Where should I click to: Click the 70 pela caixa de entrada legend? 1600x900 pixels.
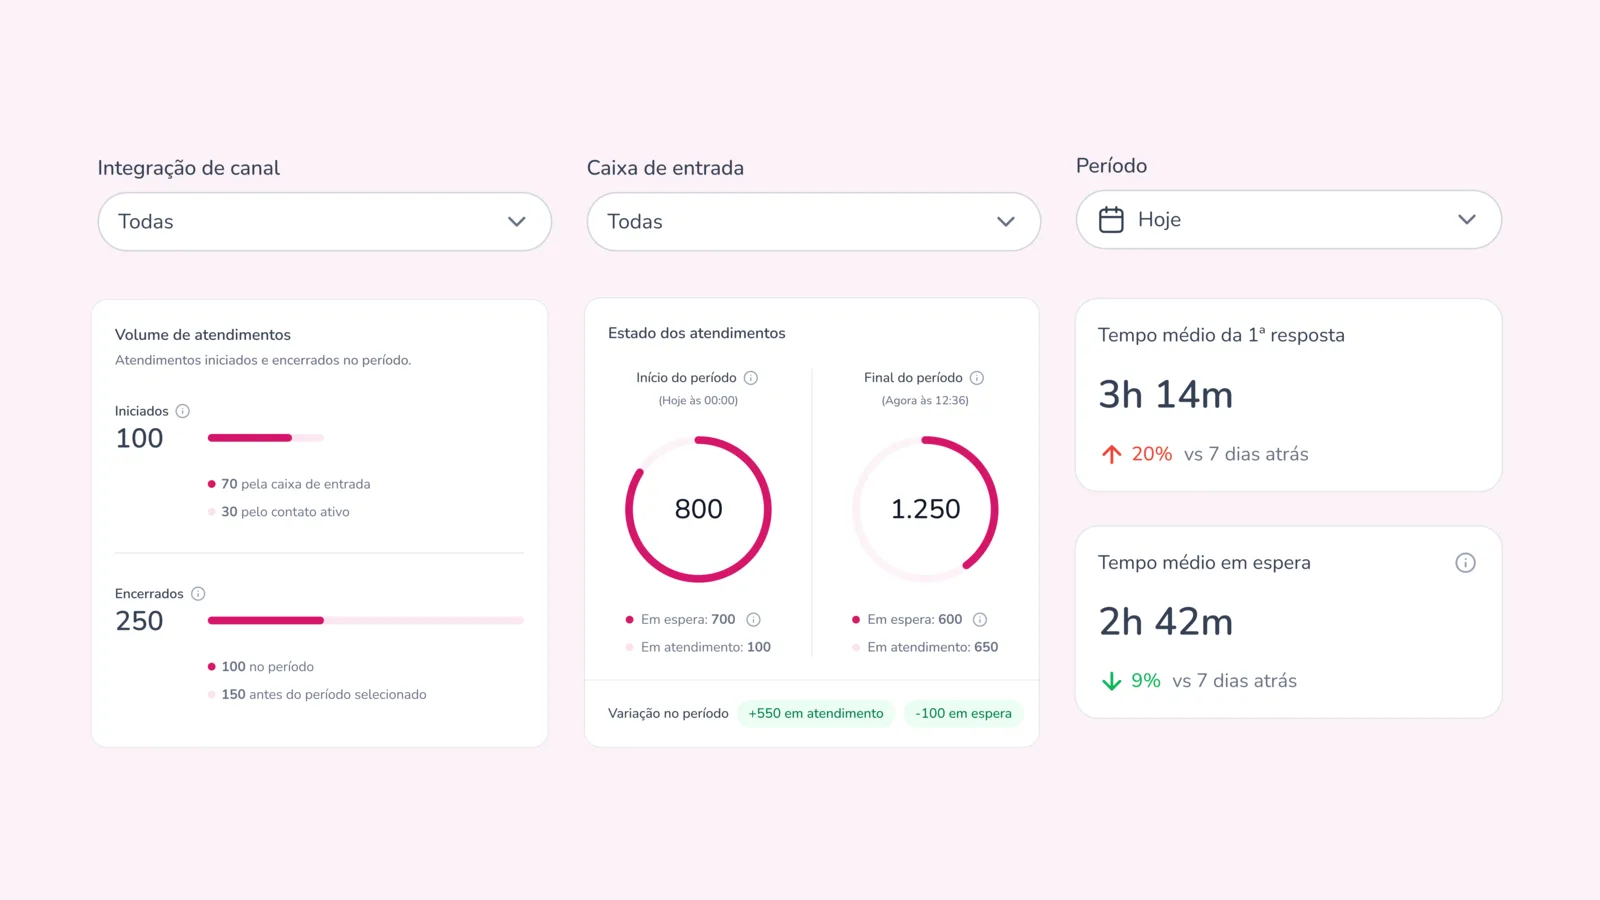pos(289,484)
